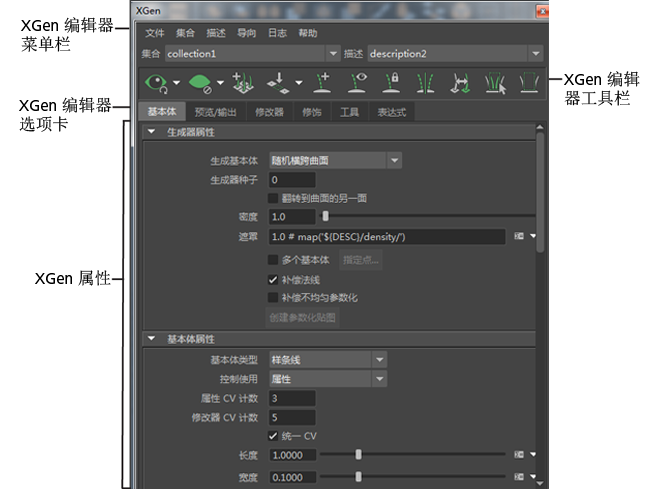Close the XGen window
650x489 pixels.
point(543,11)
